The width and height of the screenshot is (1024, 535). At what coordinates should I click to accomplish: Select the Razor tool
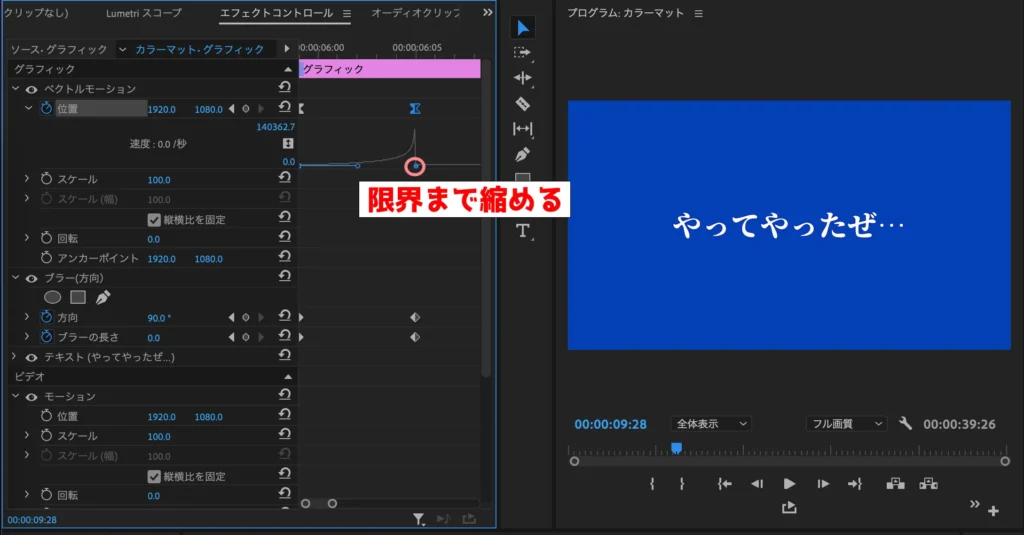[x=522, y=103]
